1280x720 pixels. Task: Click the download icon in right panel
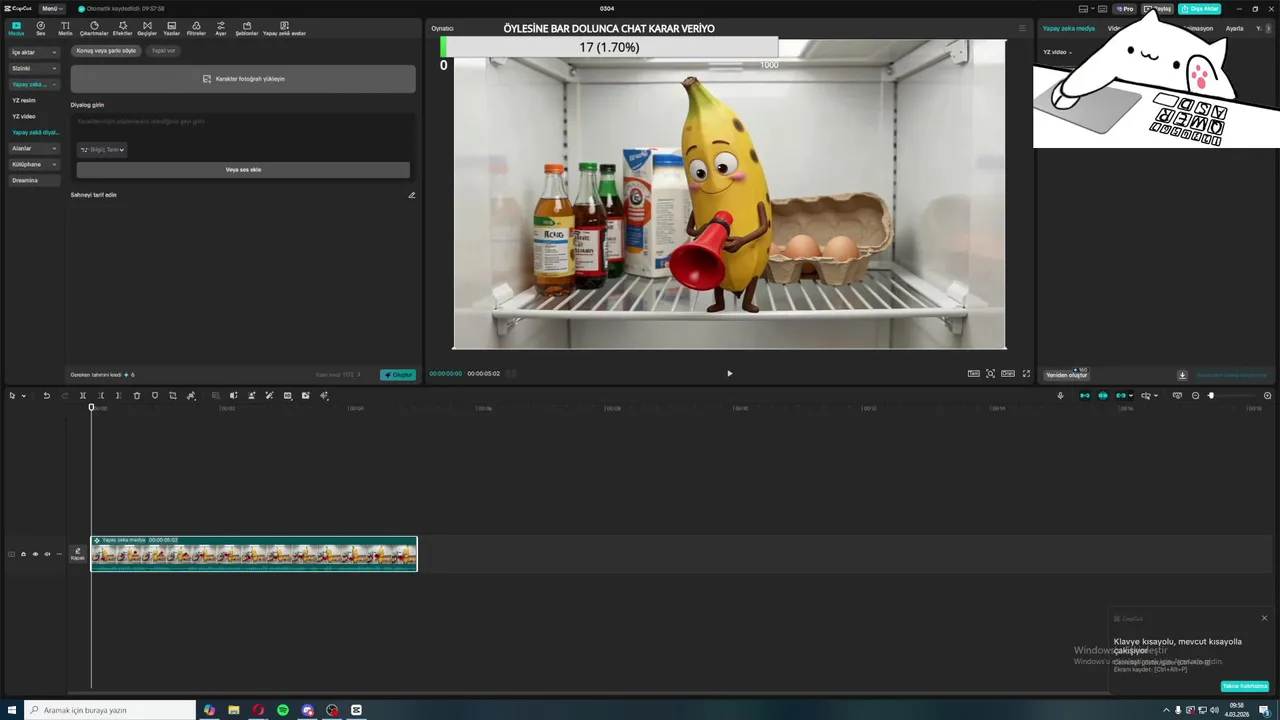click(x=1182, y=375)
